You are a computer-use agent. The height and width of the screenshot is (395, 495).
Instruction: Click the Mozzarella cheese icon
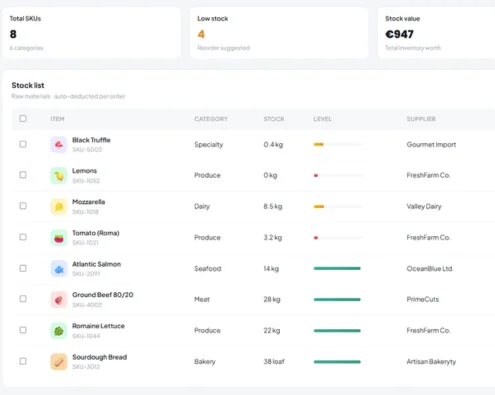point(59,207)
